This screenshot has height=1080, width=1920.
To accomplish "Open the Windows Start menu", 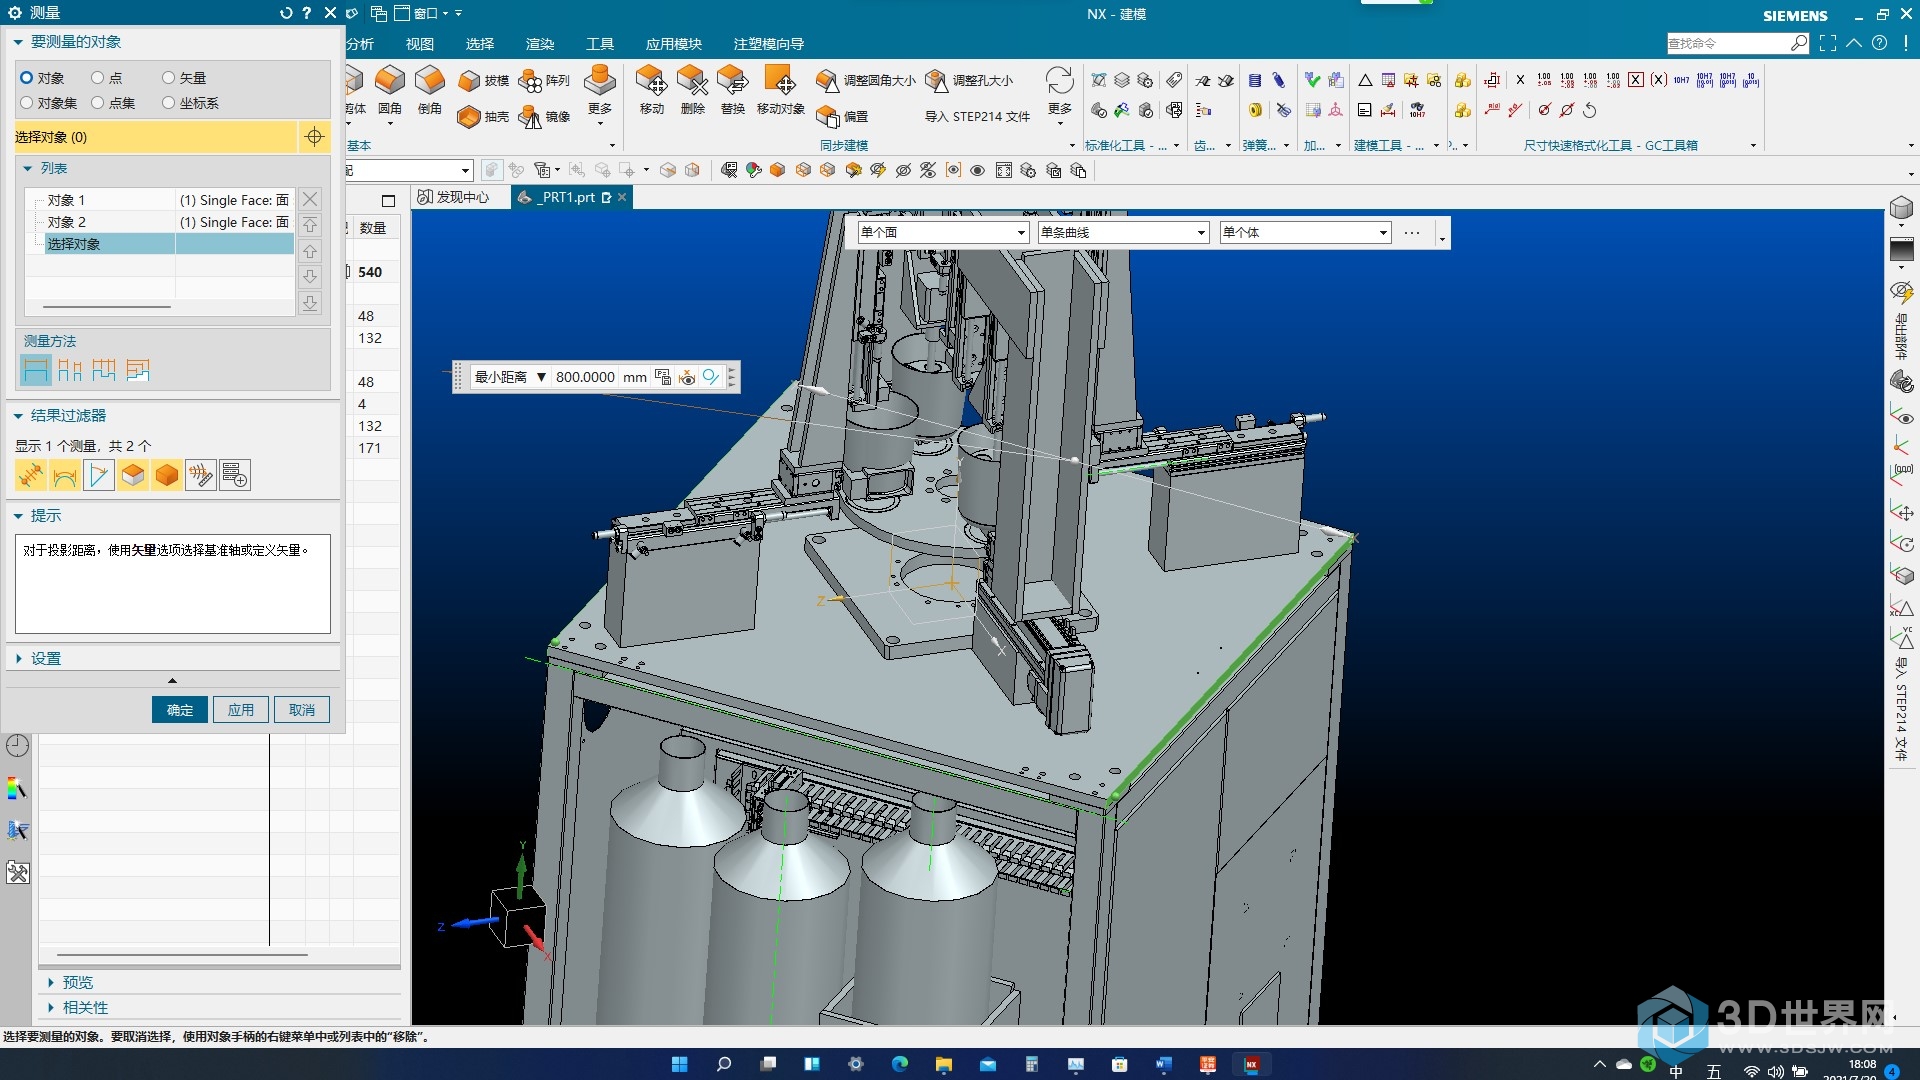I will (680, 1064).
